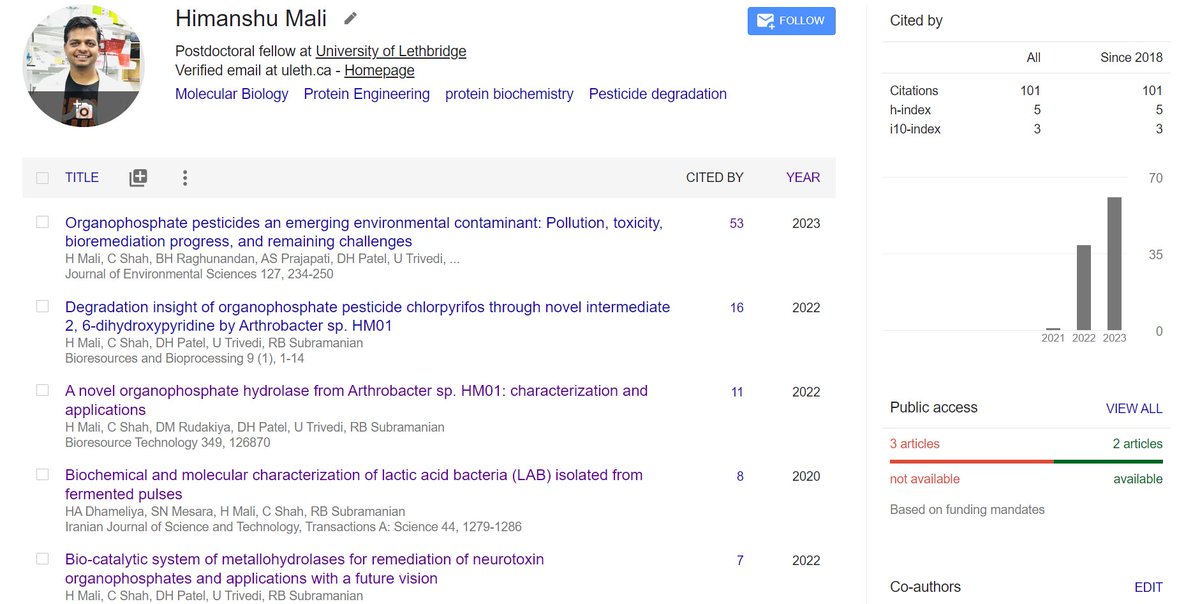1200x604 pixels.
Task: Click VIEW ALL under Public access
Action: point(1134,408)
